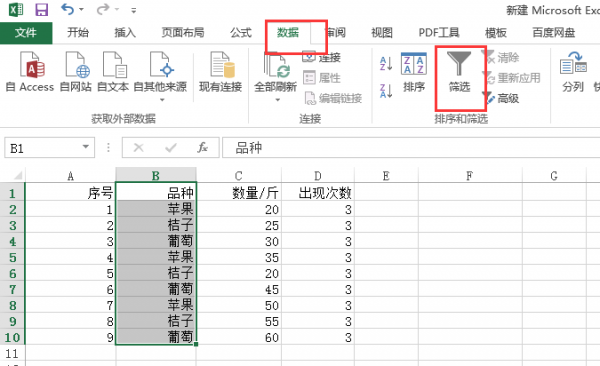600x366 pixels.
Task: Click cell B3 containing 桔子
Action: click(156, 225)
